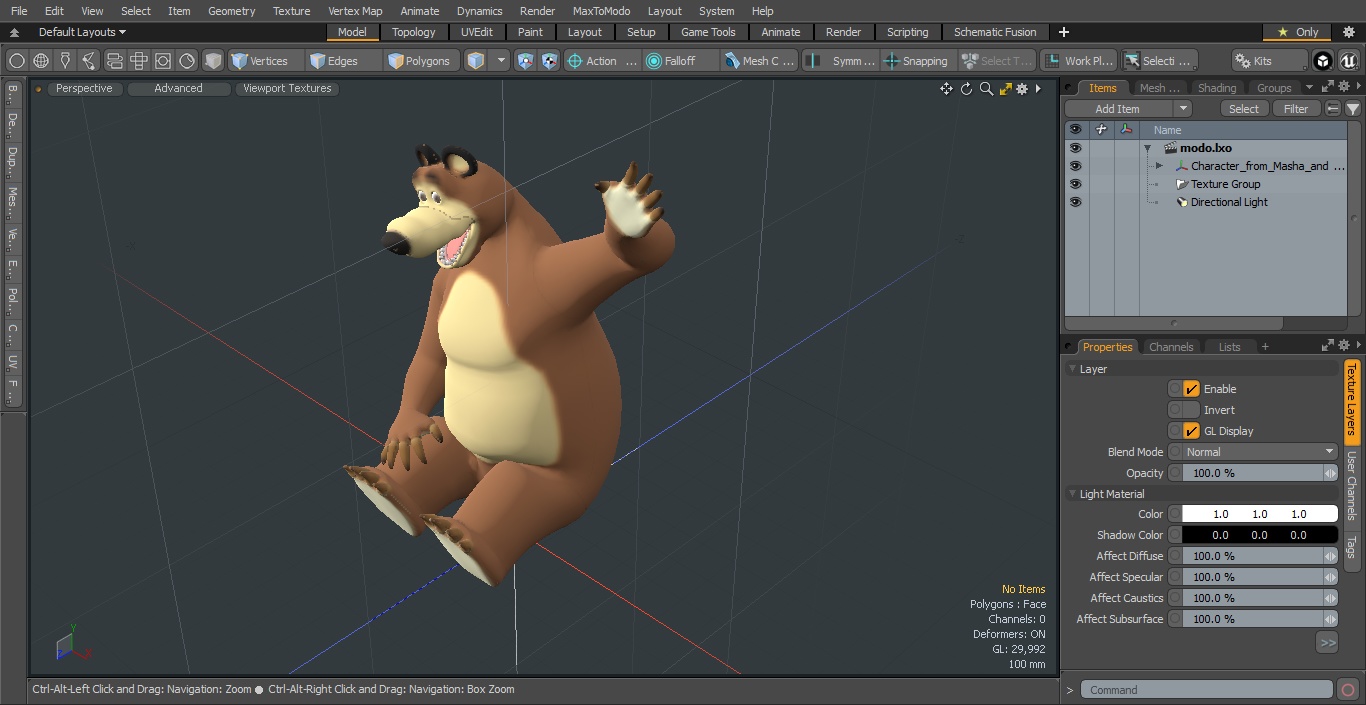Add a new layout tab with plus
This screenshot has height=705, width=1366.
point(1063,32)
